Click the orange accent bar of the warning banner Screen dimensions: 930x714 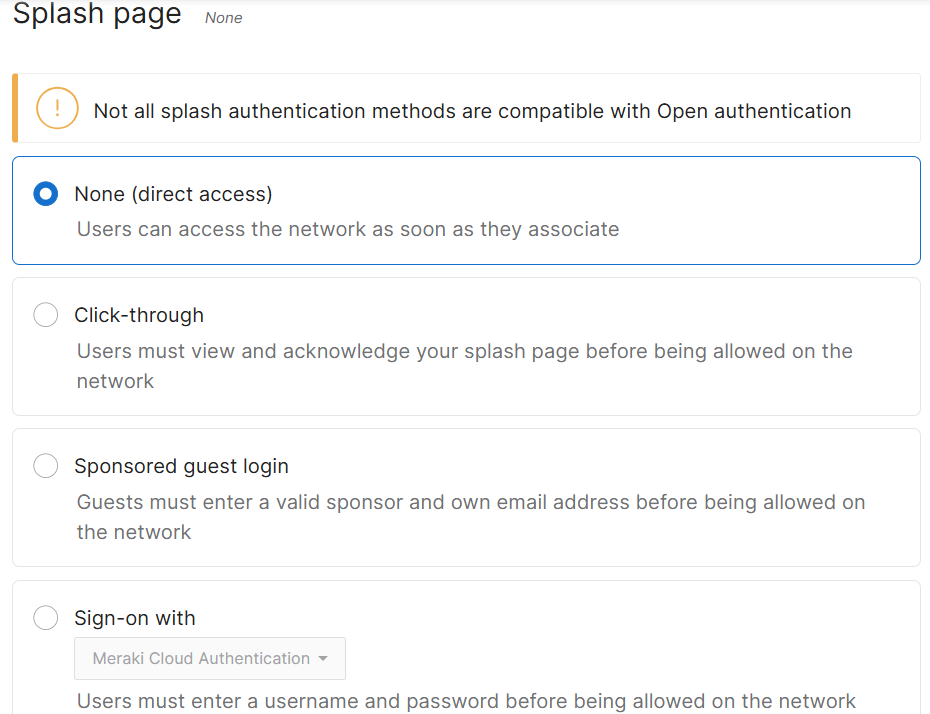[x=15, y=108]
